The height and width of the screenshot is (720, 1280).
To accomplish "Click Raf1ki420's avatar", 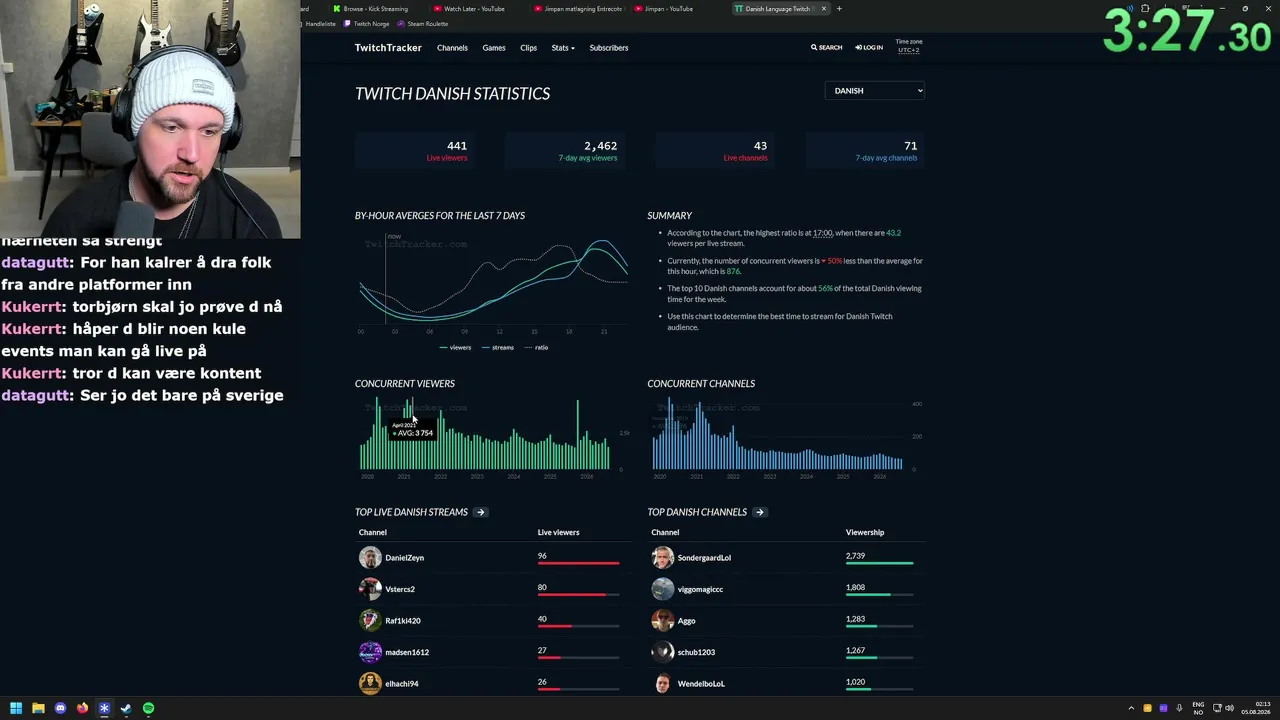I will pos(370,621).
